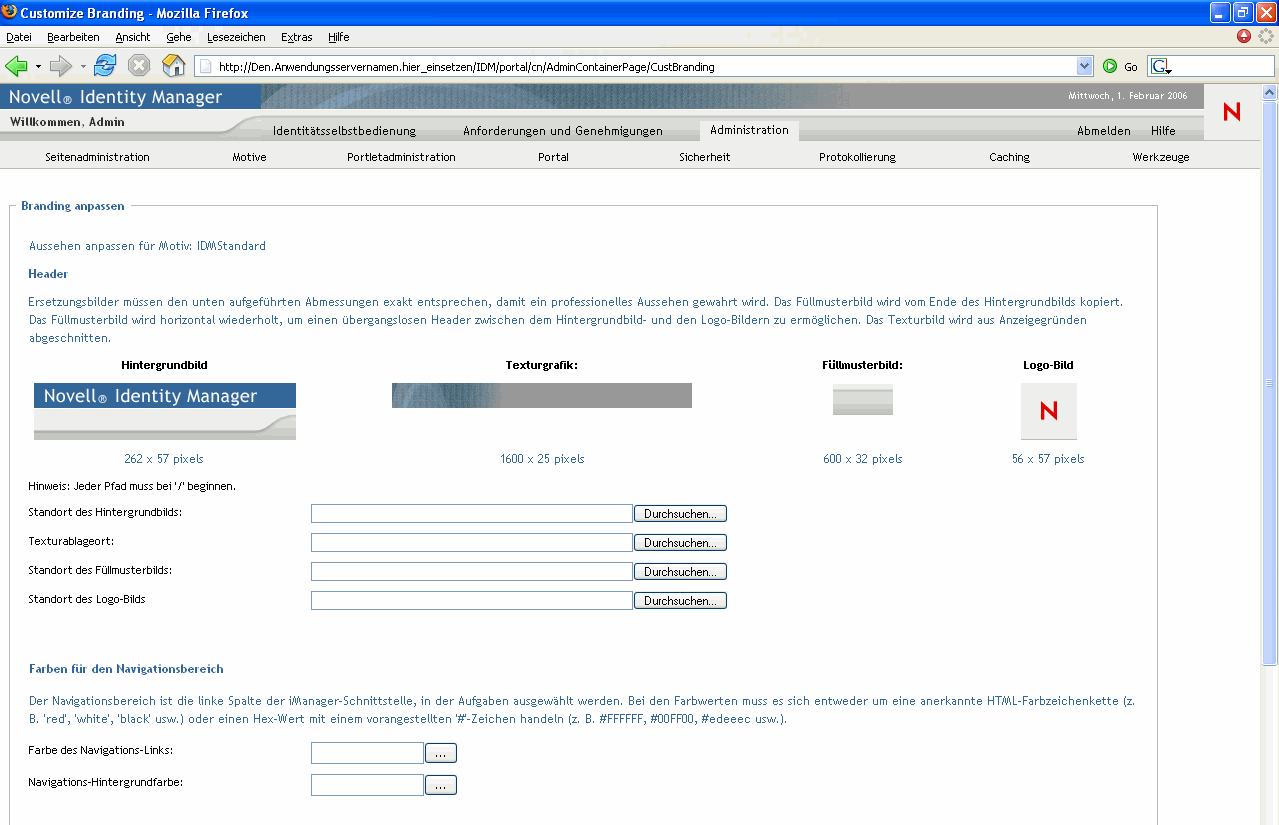The width and height of the screenshot is (1279, 825).
Task: Click the Abmelden link
Action: [x=1104, y=131]
